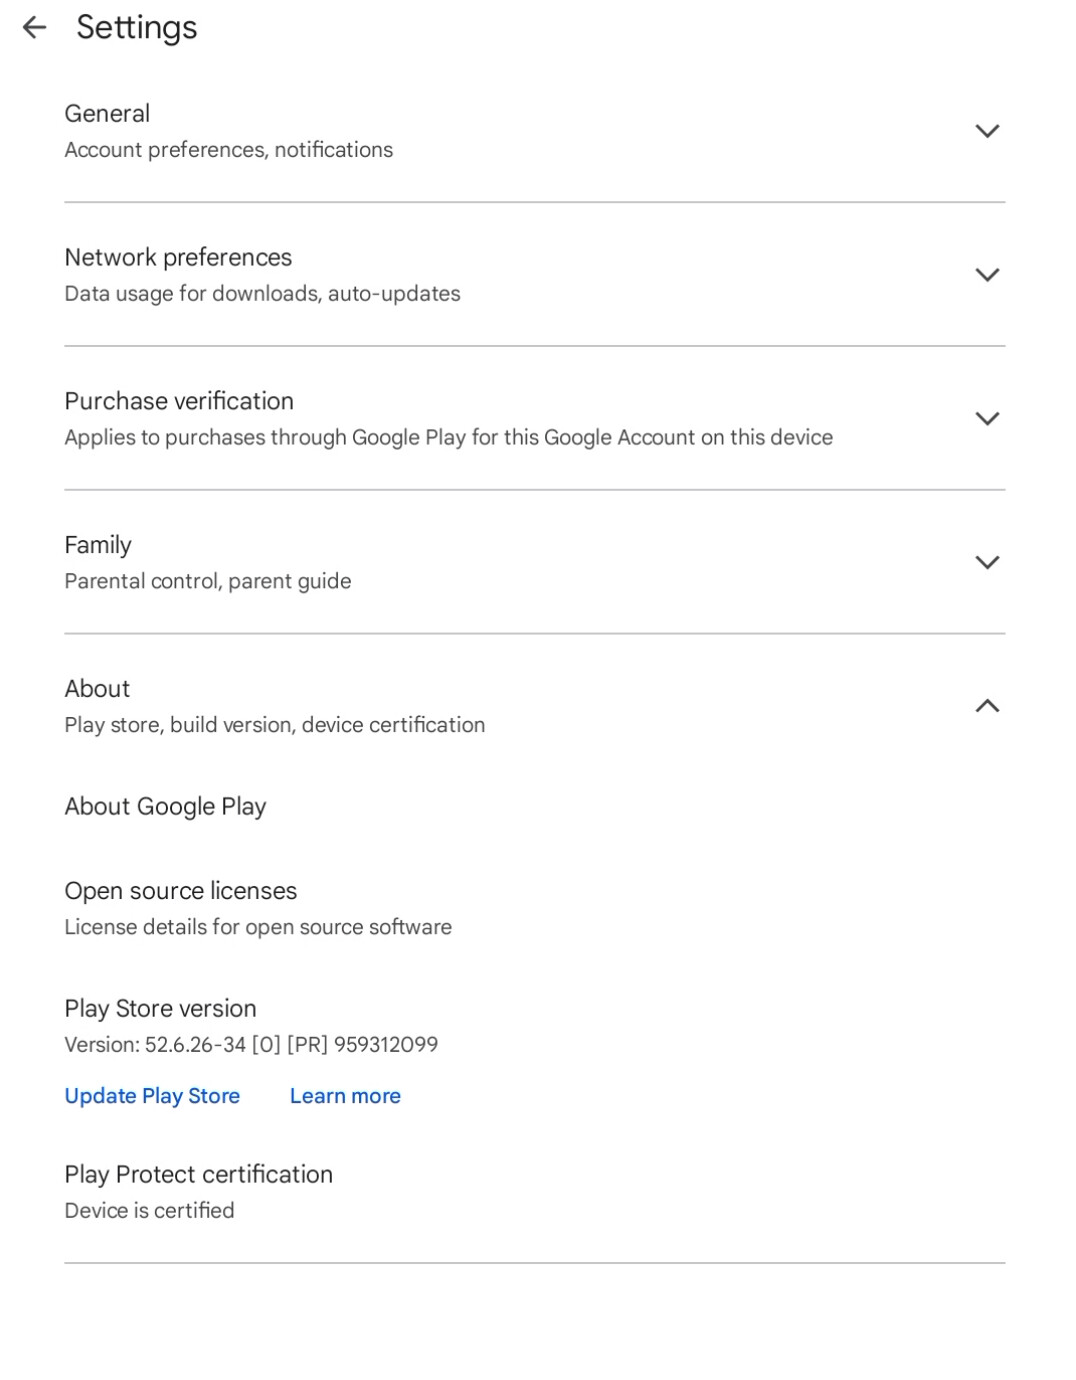Expand the Purchase verification chevron
This screenshot has width=1076, height=1380.
tap(987, 419)
